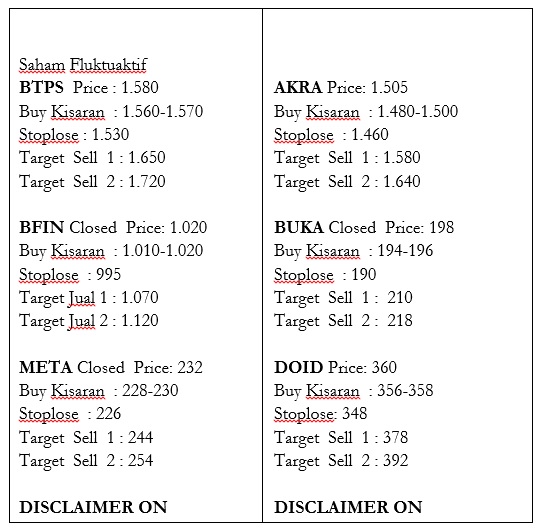Click META Target Sell 2 value 254
Screen dimensions: 540x532
[x=141, y=461]
